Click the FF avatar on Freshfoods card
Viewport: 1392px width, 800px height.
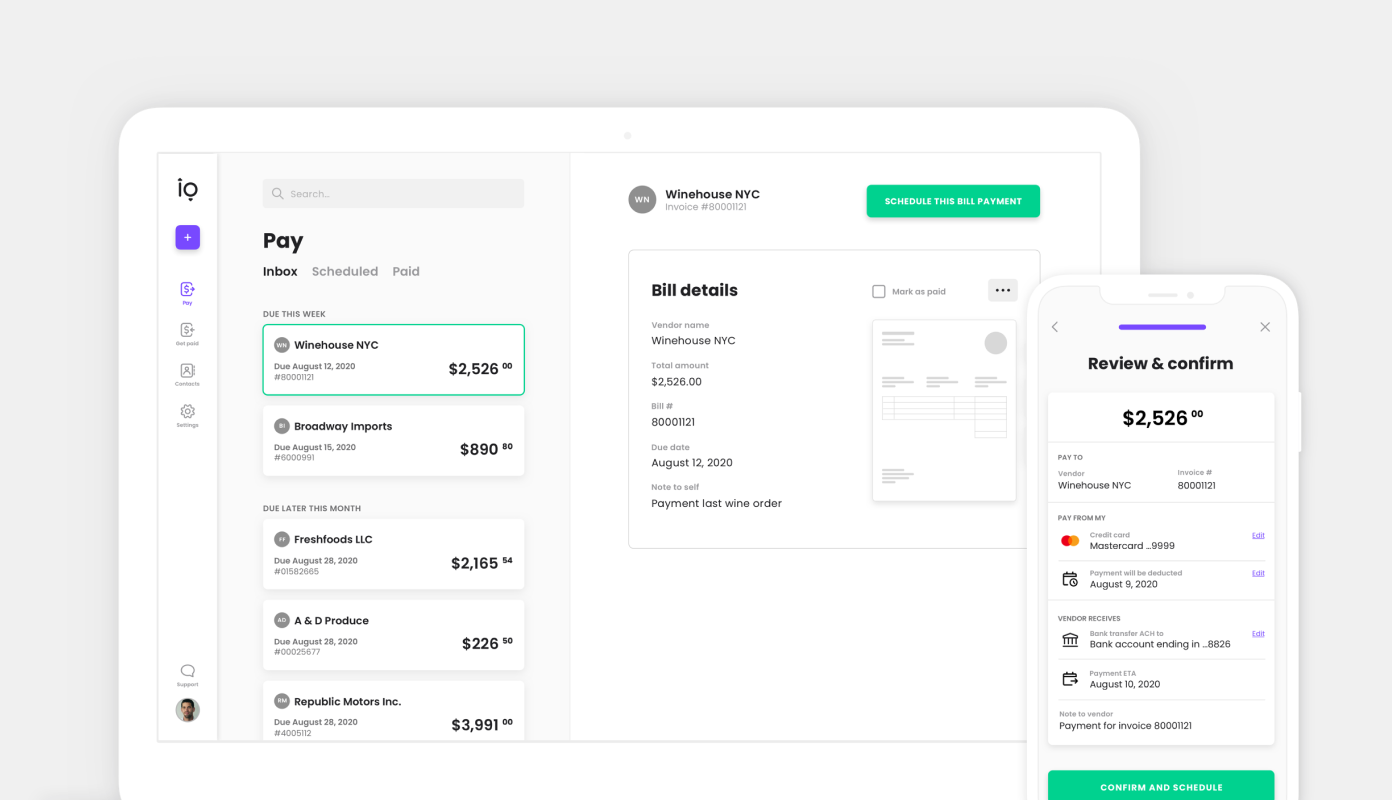281,539
